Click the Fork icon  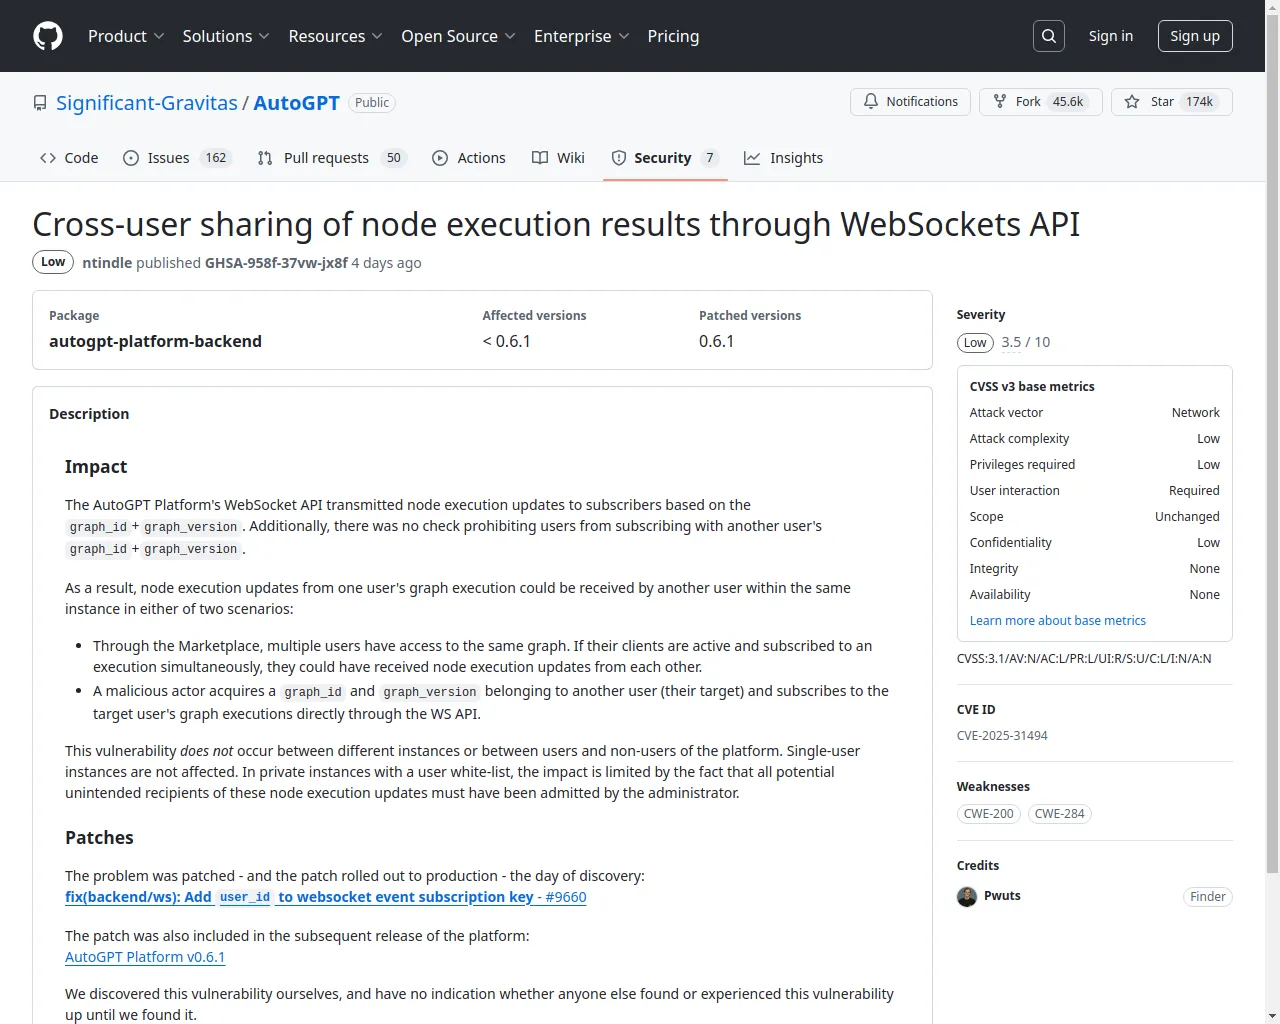1000,102
